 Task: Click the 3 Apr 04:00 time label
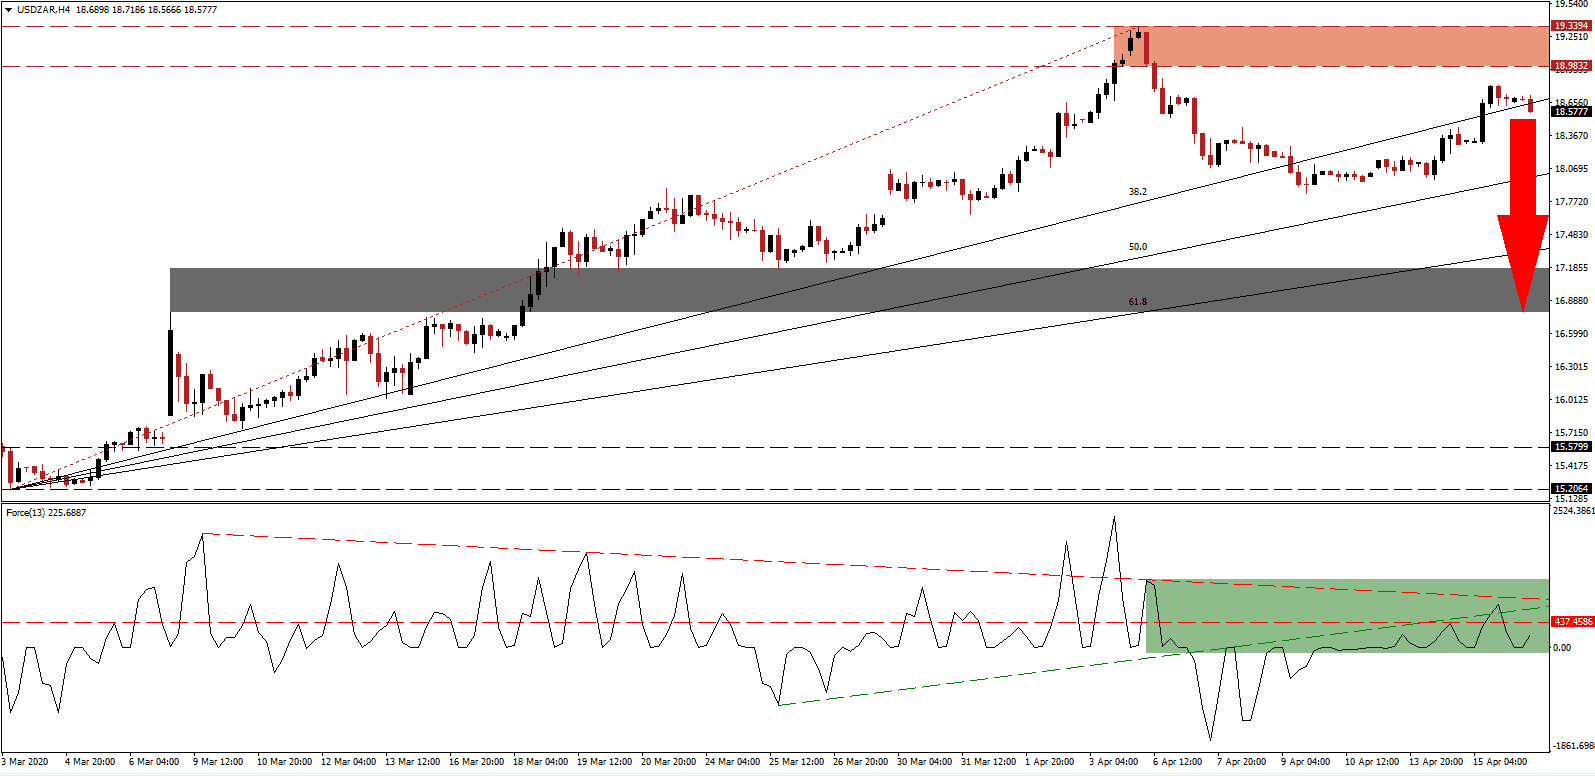[x=1112, y=762]
